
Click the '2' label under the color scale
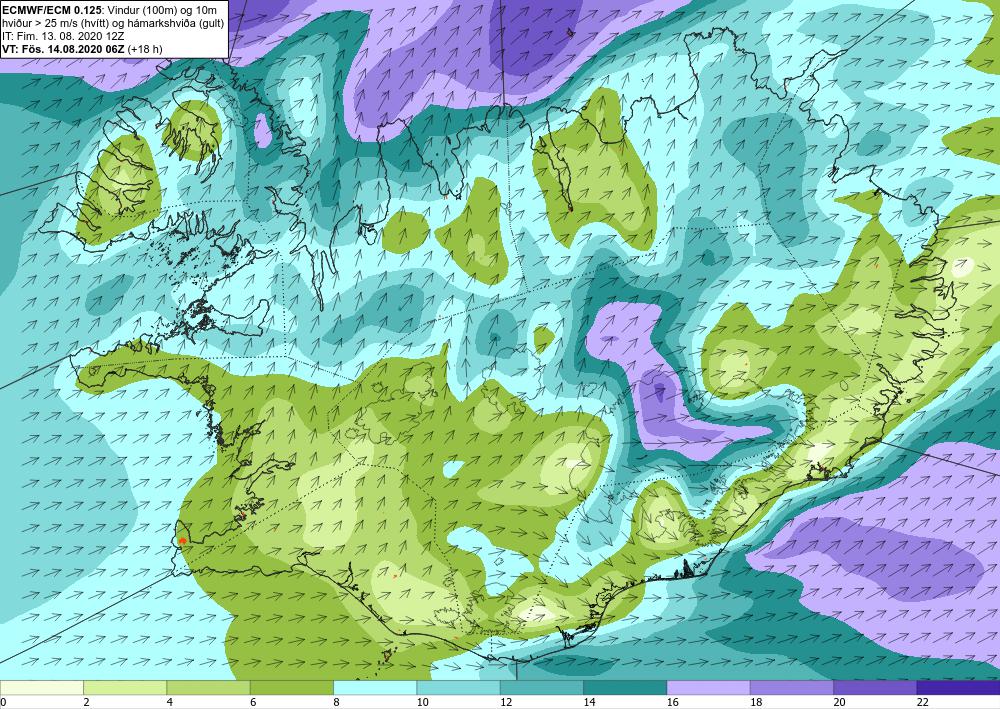click(86, 702)
